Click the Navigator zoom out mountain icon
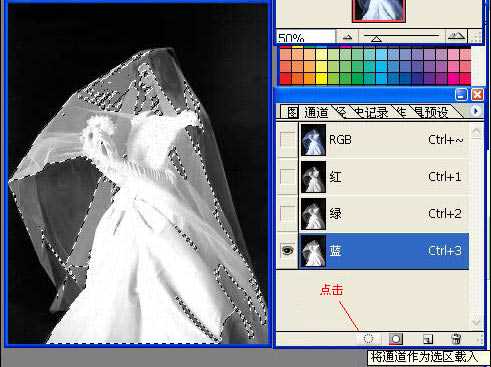Screen dimensions: 491x367 tap(347, 37)
